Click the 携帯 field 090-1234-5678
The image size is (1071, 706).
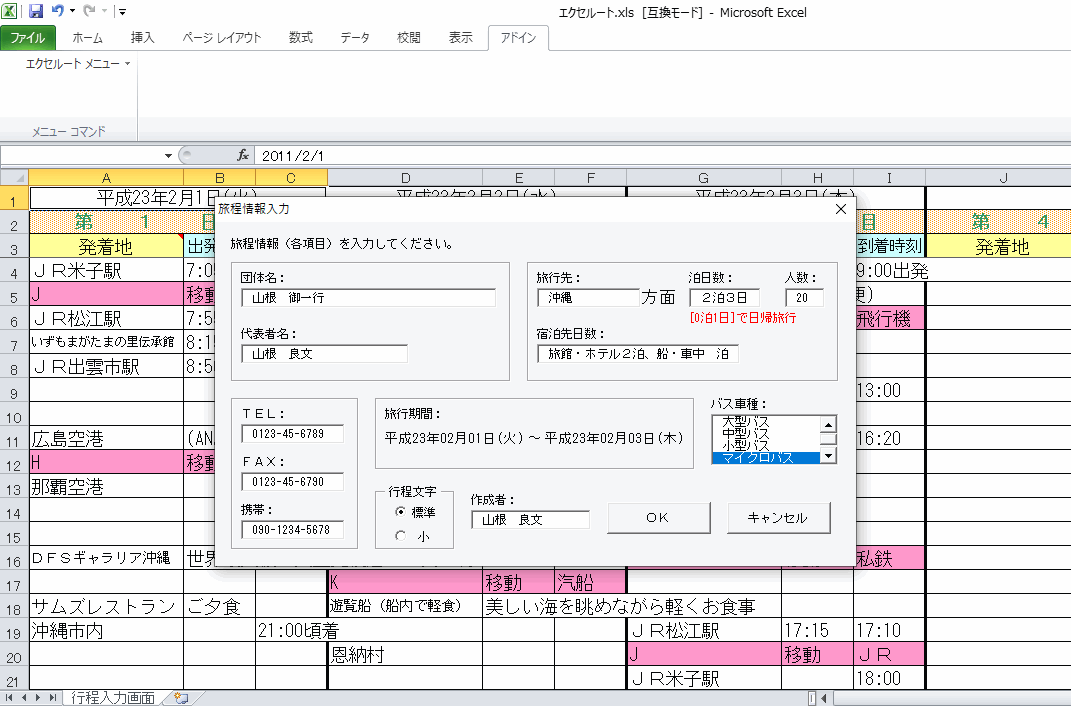click(292, 529)
